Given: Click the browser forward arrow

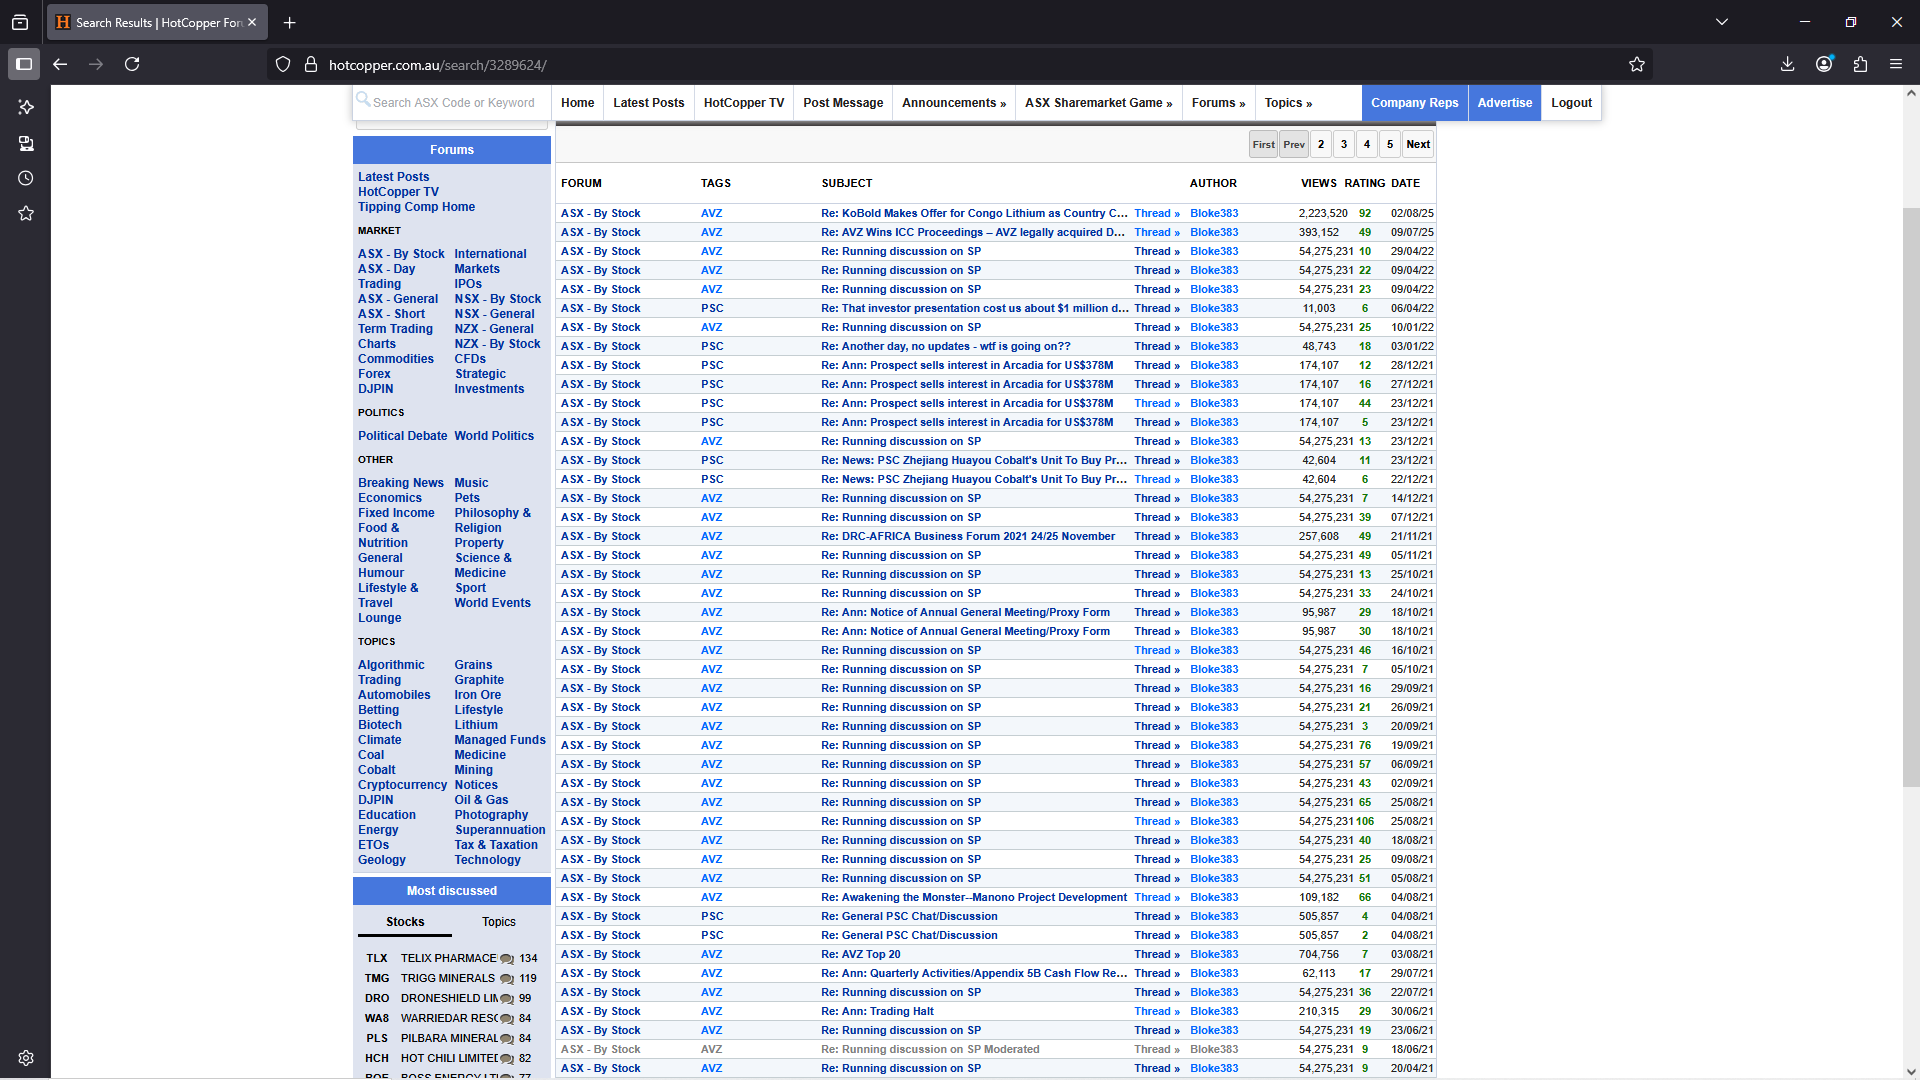Looking at the screenshot, I should click(96, 64).
